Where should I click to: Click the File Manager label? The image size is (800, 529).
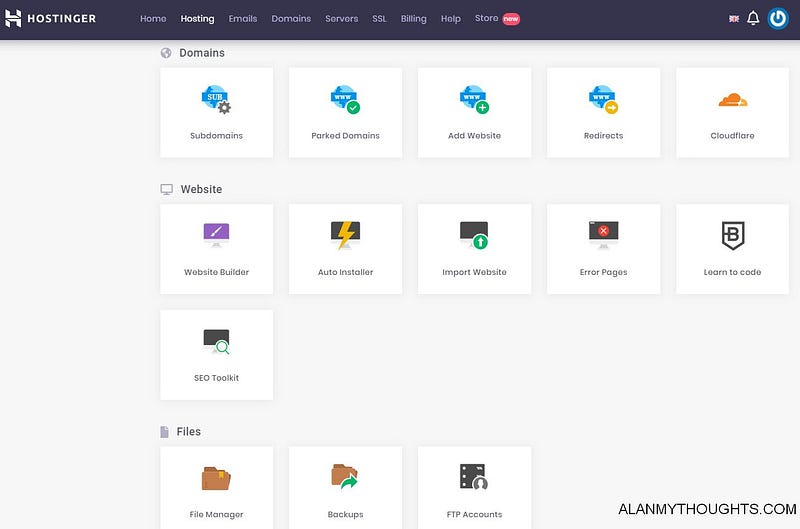216,515
